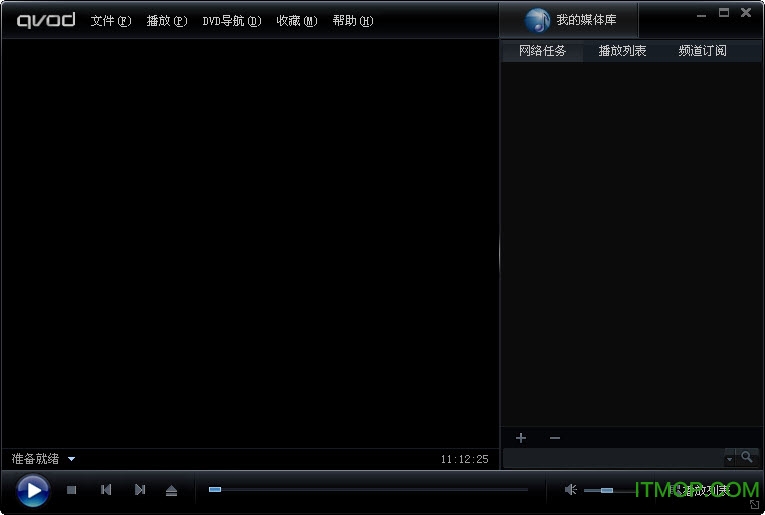Open the 收藏(M) menu
Screen dimensions: 765x515
click(x=297, y=21)
